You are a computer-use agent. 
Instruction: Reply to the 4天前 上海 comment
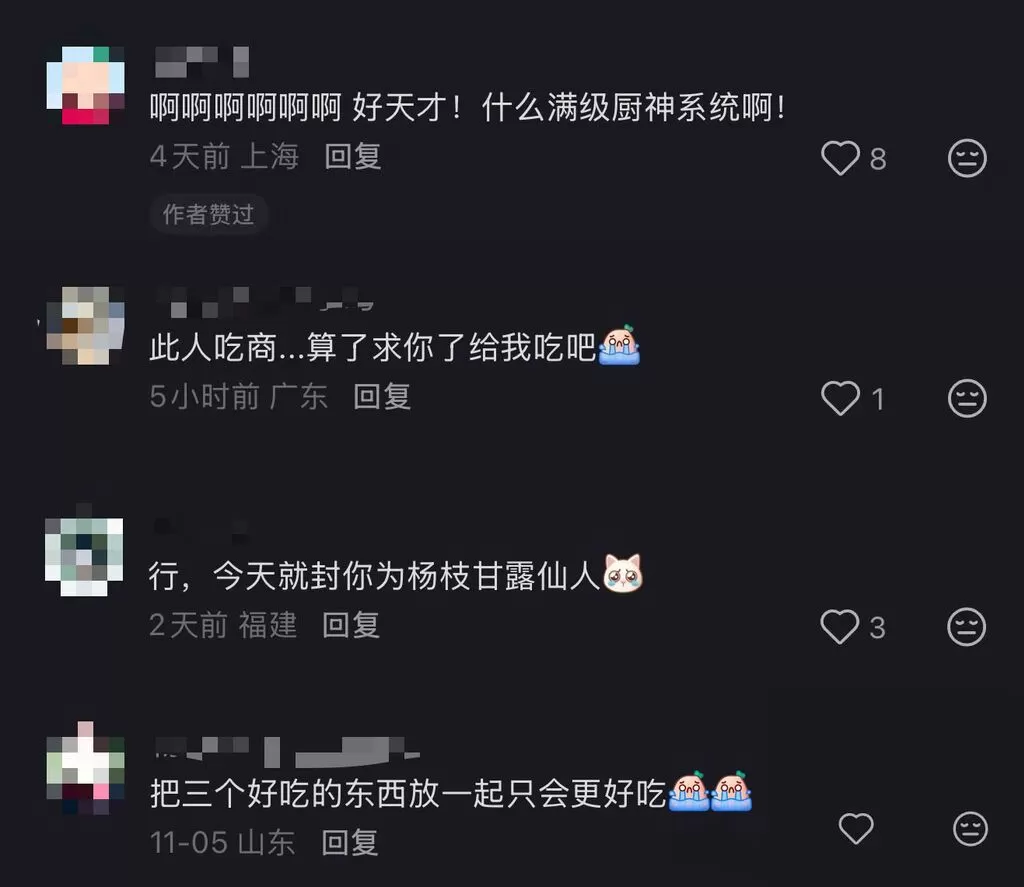(353, 157)
